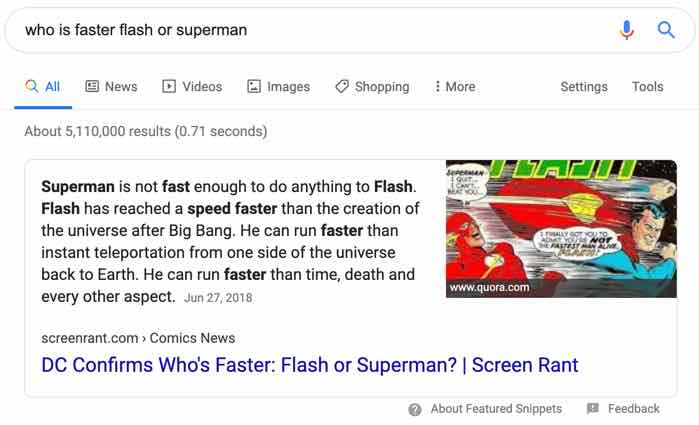Image resolution: width=699 pixels, height=425 pixels.
Task: Click the question mark help icon
Action: click(415, 409)
